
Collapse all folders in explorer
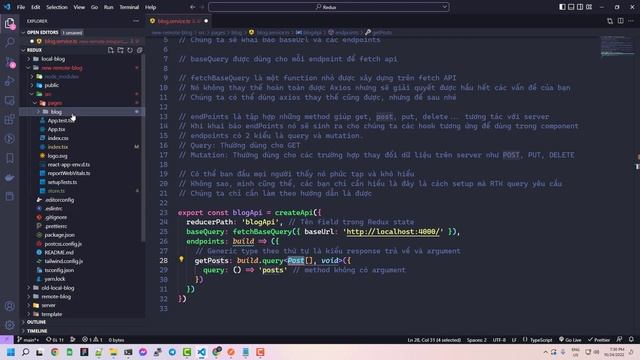coord(139,50)
